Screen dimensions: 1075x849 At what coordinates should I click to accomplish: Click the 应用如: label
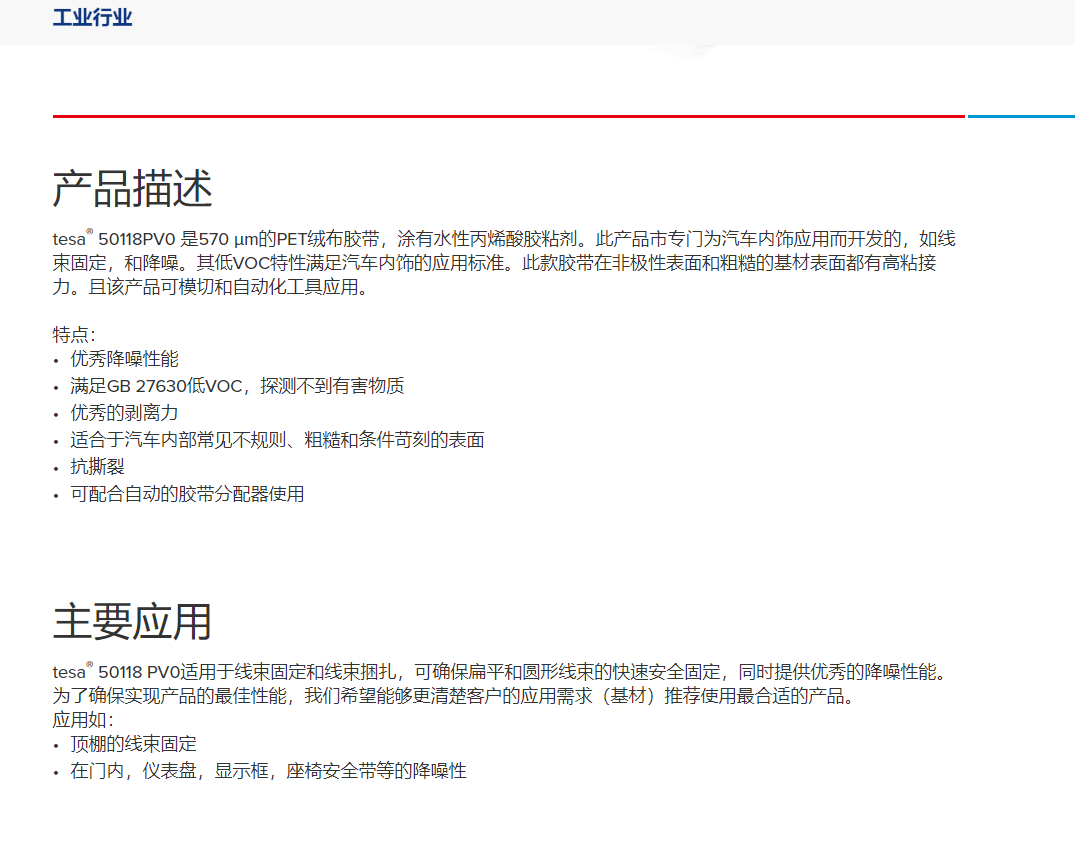point(83,720)
